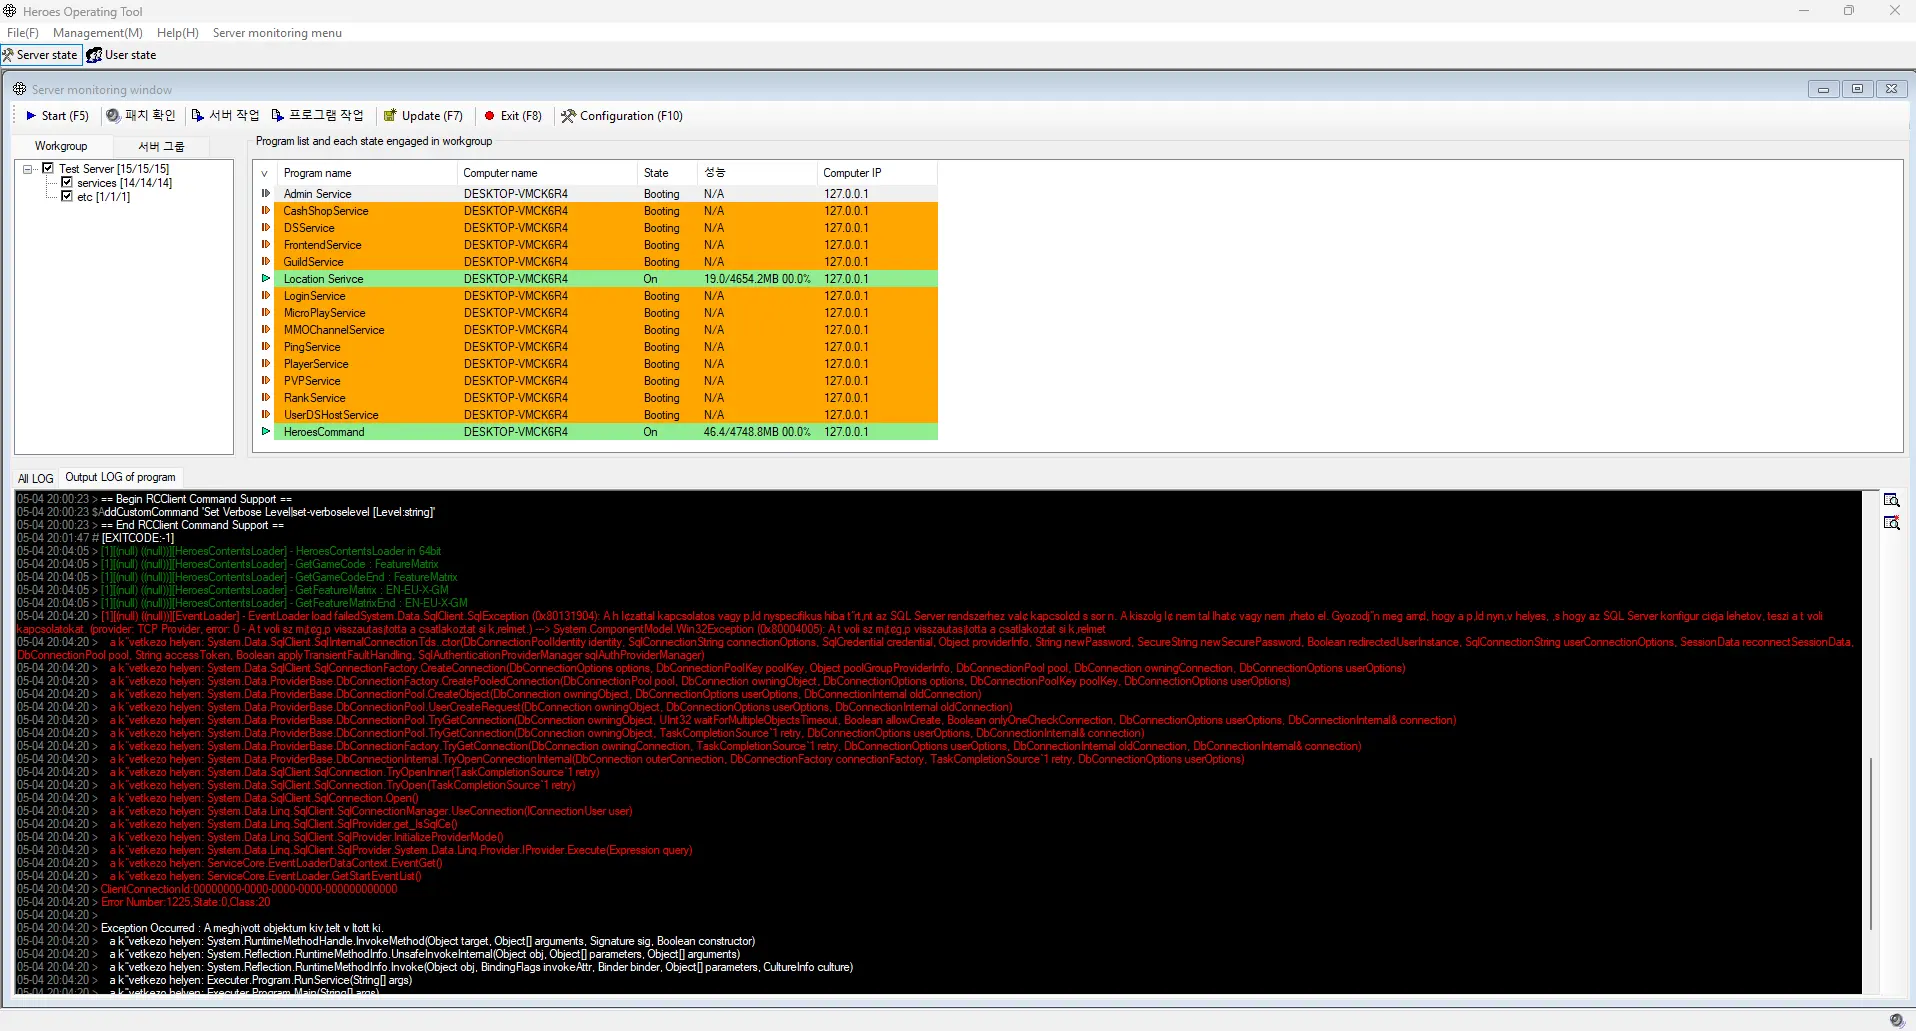
Task: Open Configuration (F10) tools icon
Action: [568, 116]
